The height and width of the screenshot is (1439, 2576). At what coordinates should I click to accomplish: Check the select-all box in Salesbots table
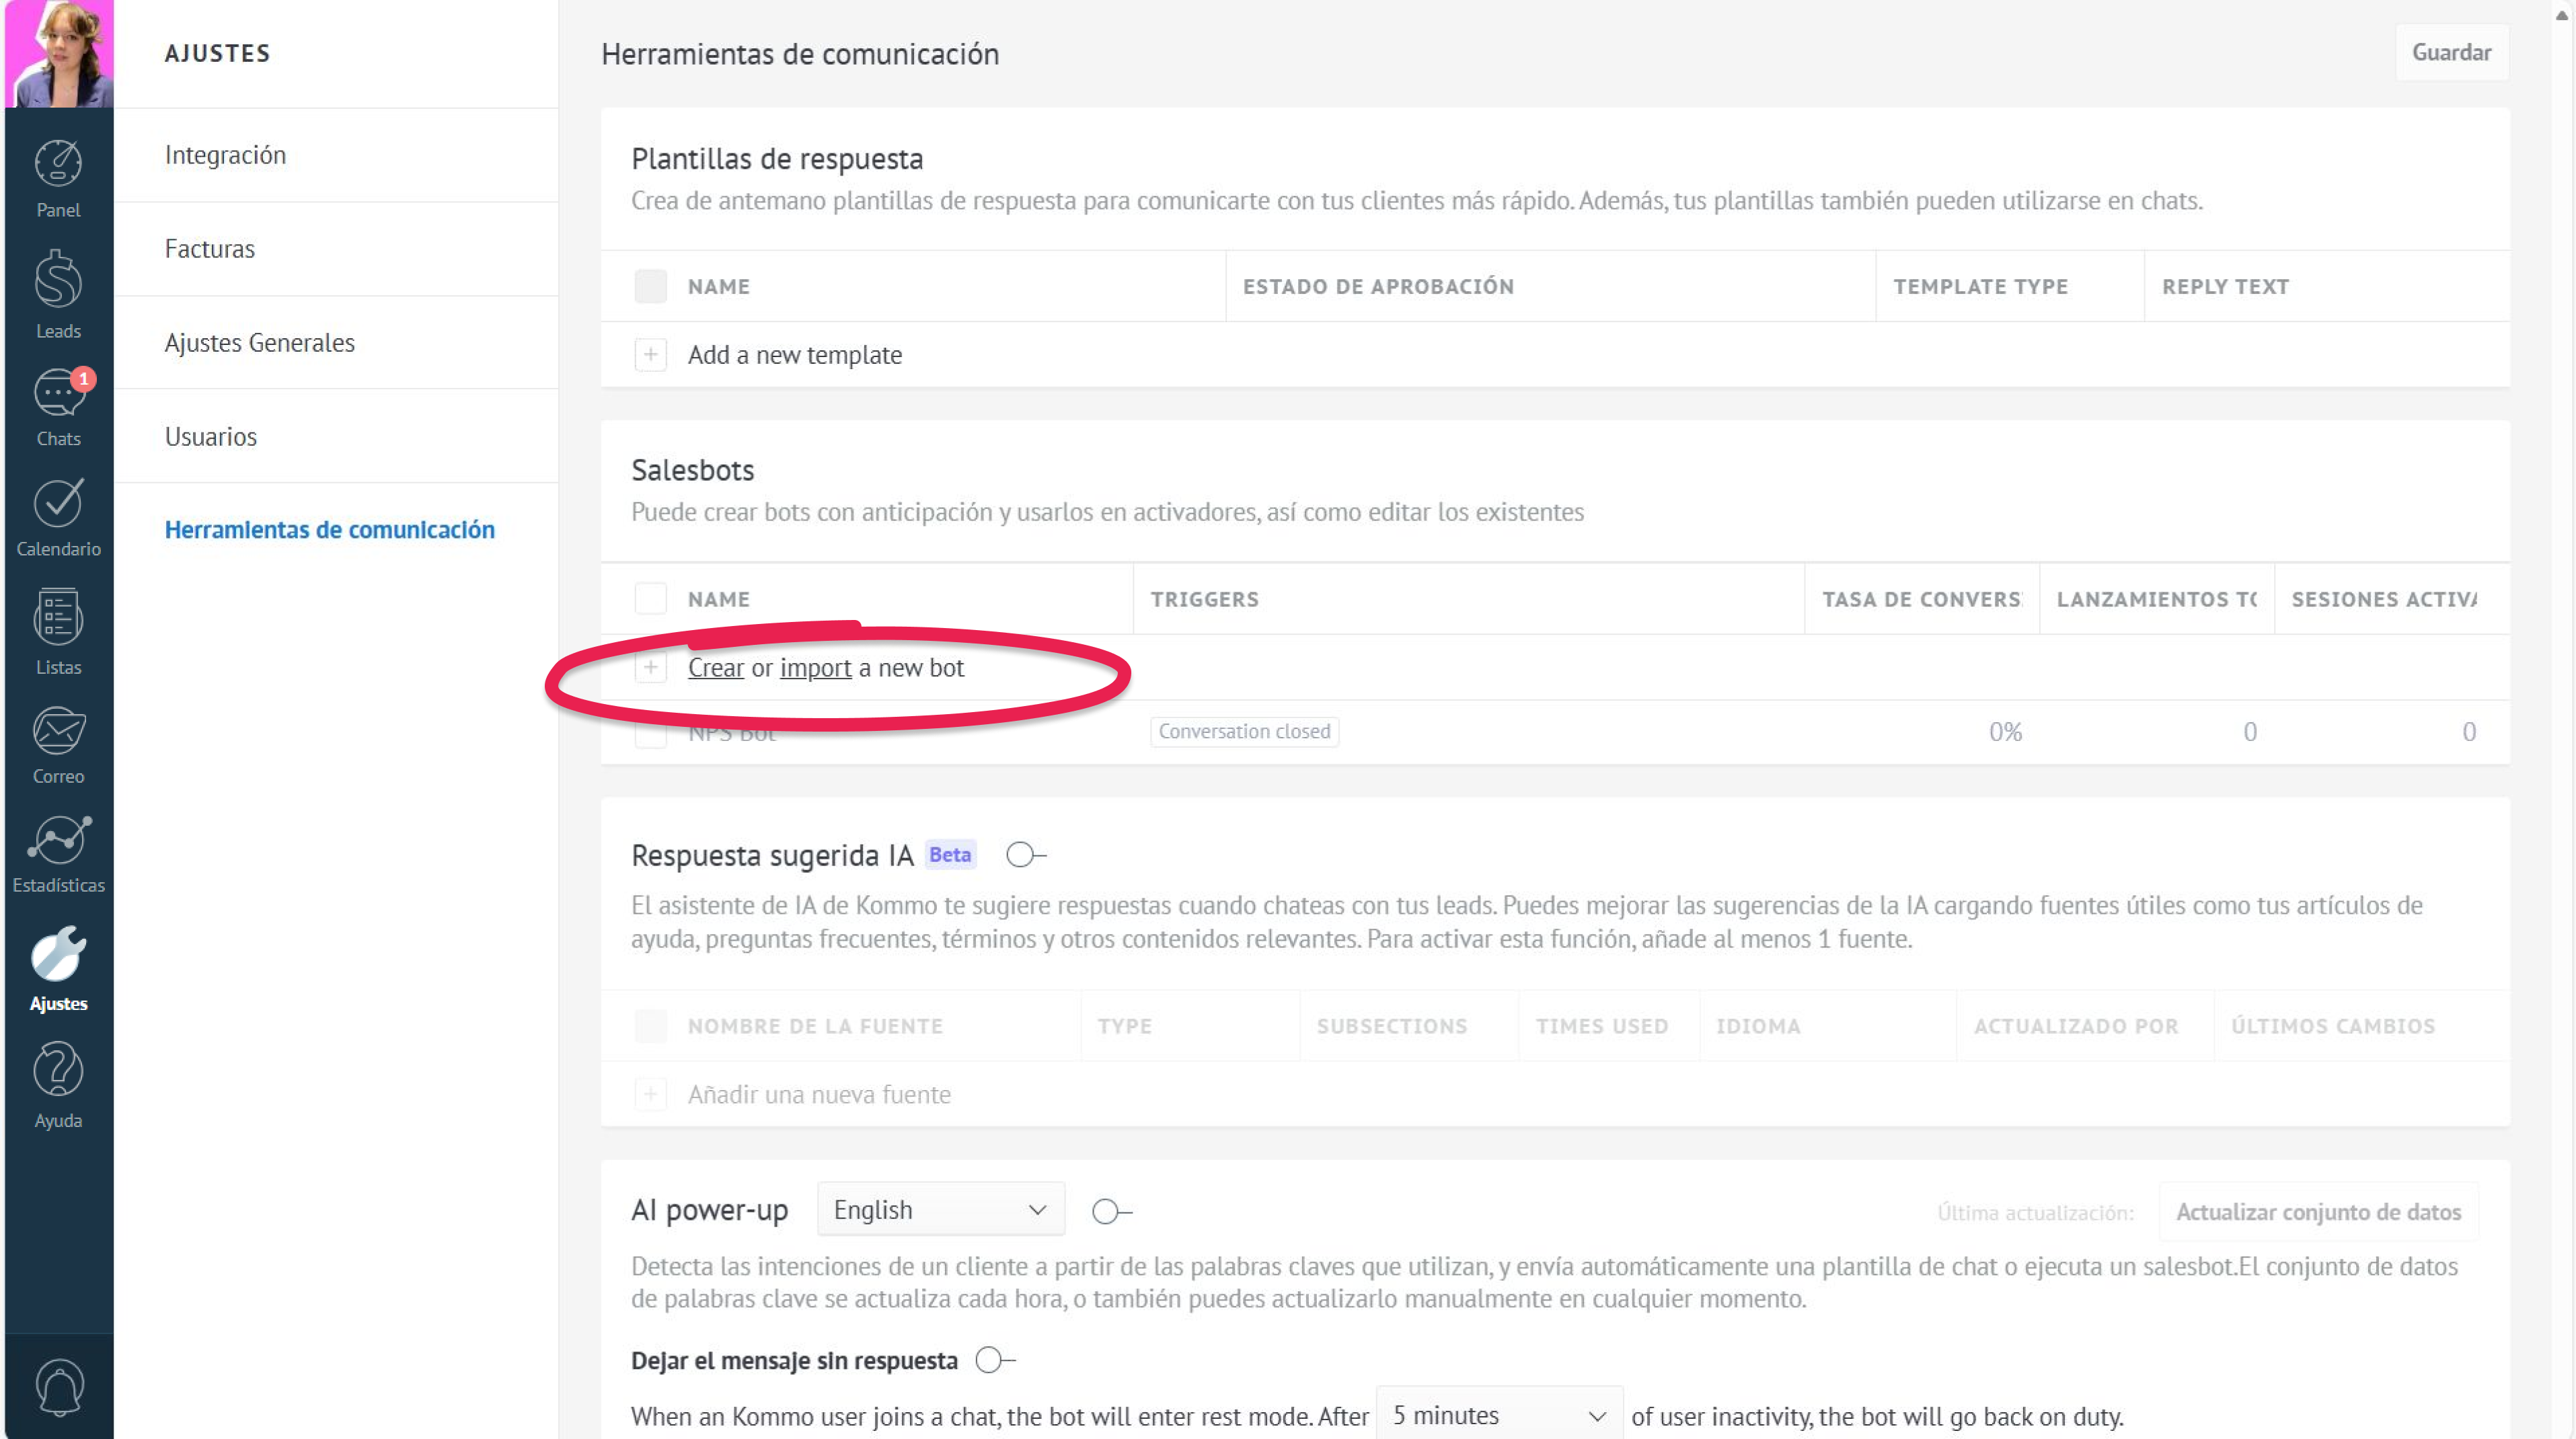(650, 599)
